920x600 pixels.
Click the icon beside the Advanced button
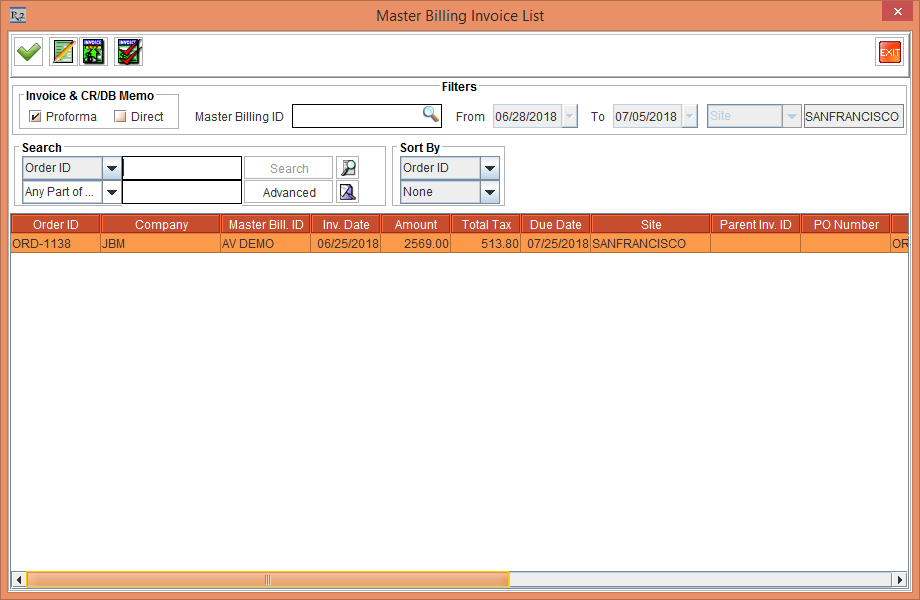click(347, 192)
